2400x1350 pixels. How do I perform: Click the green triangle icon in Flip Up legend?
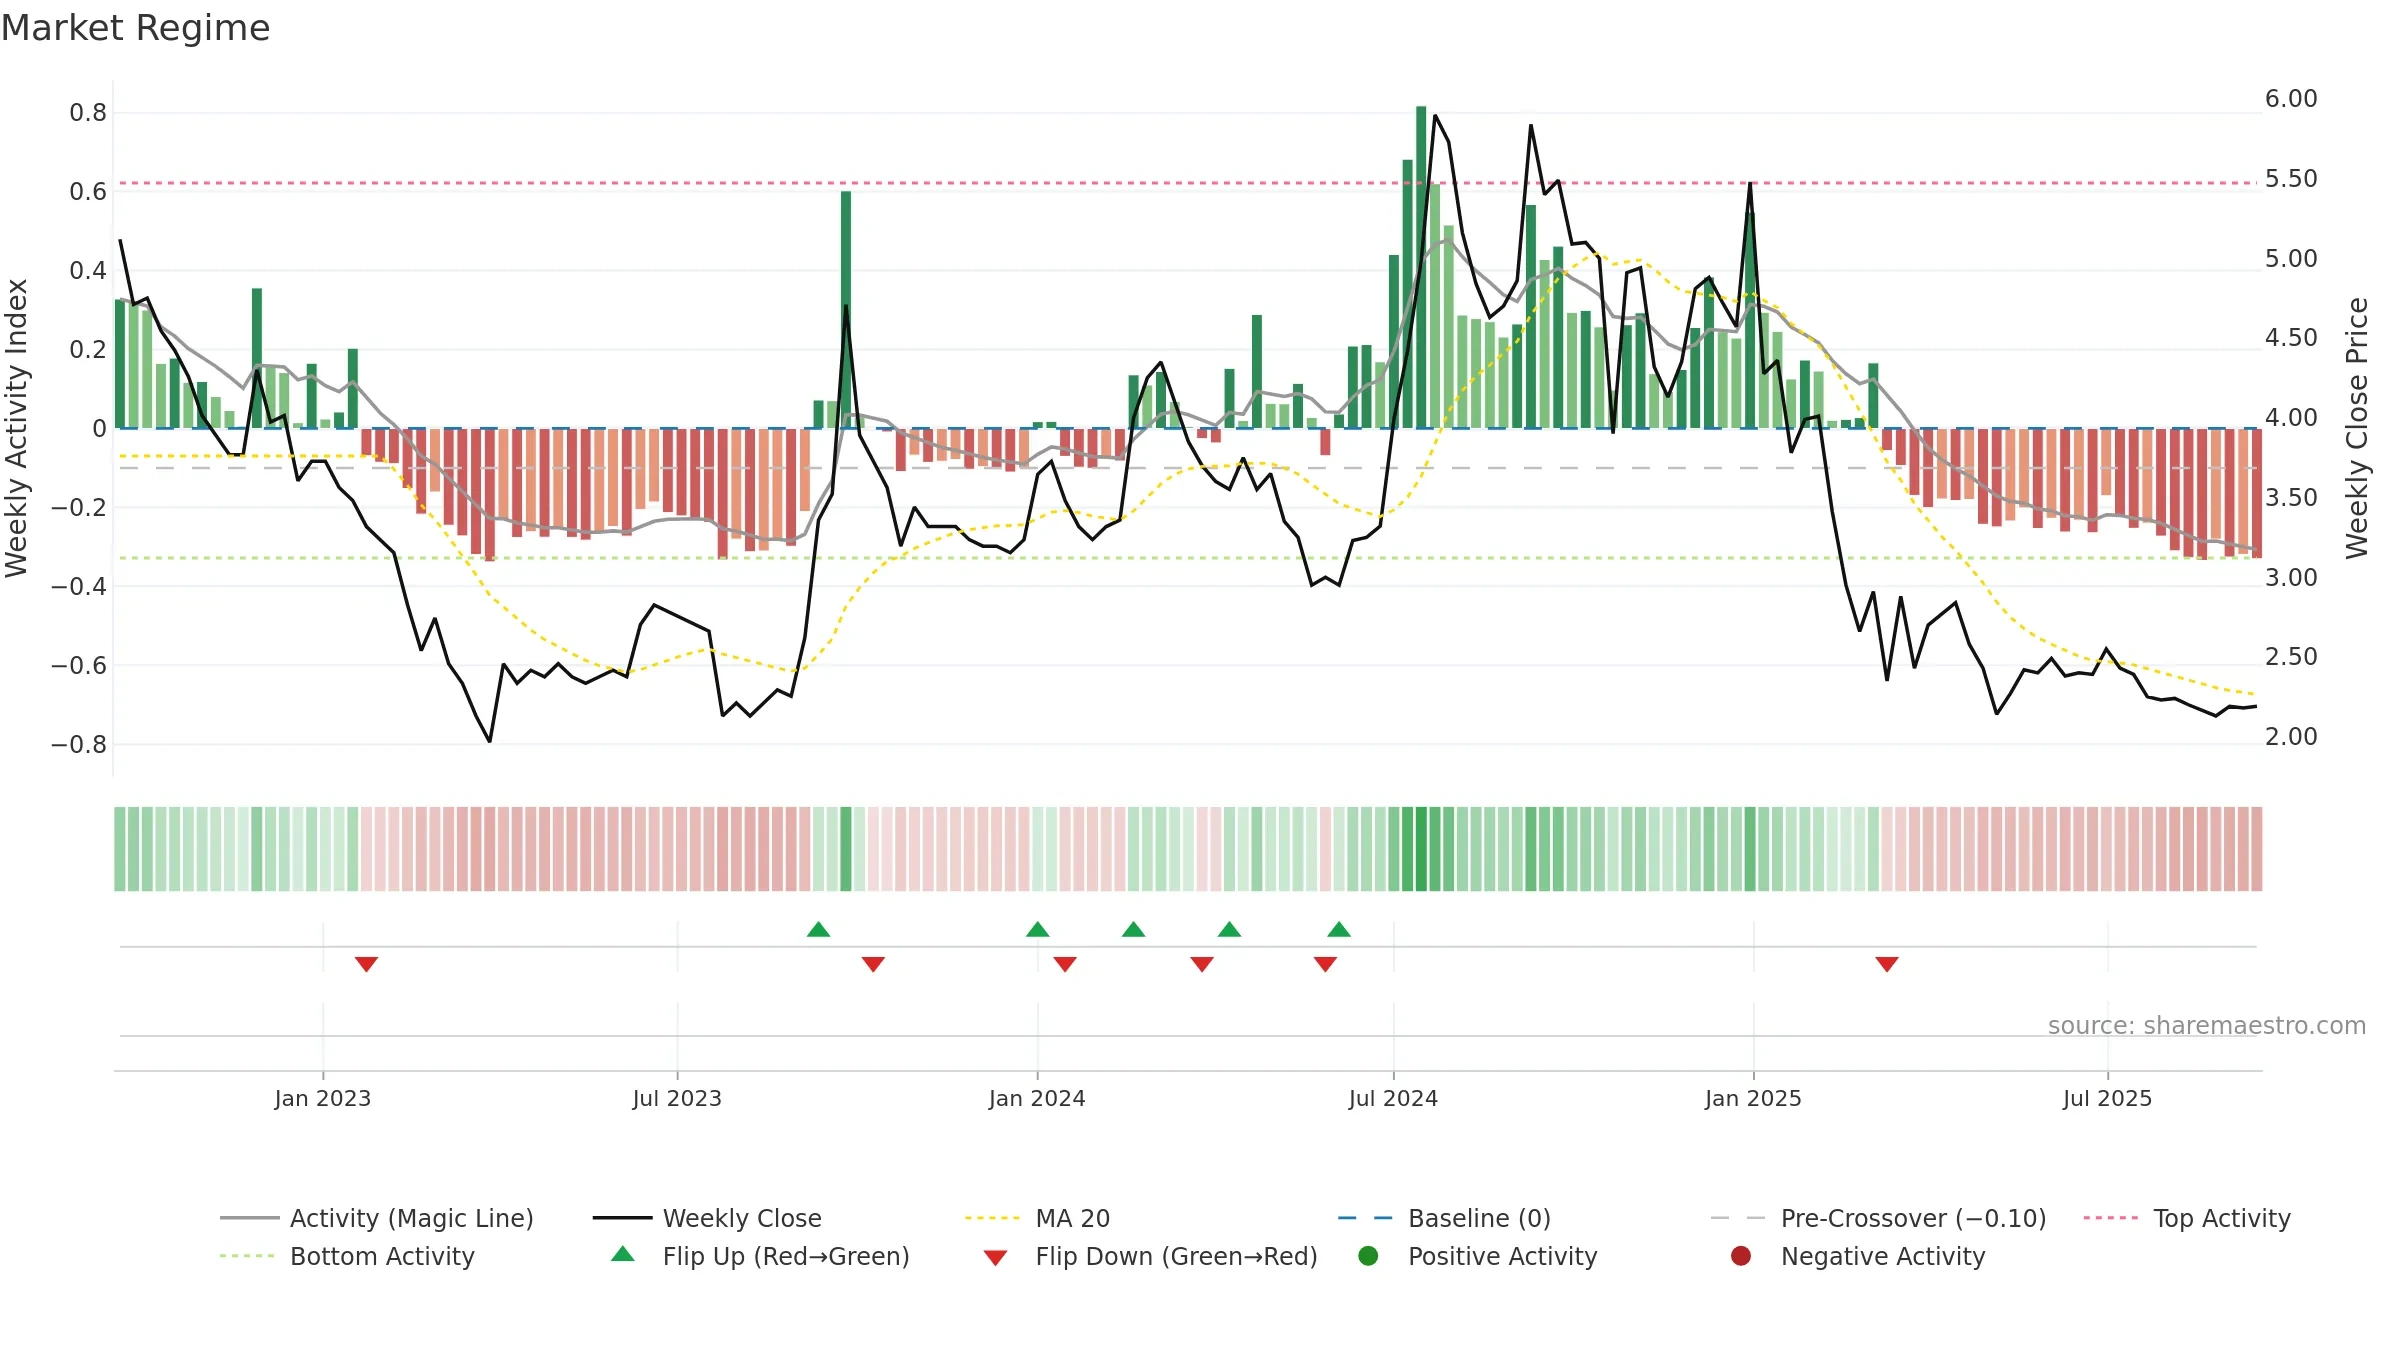tap(623, 1254)
